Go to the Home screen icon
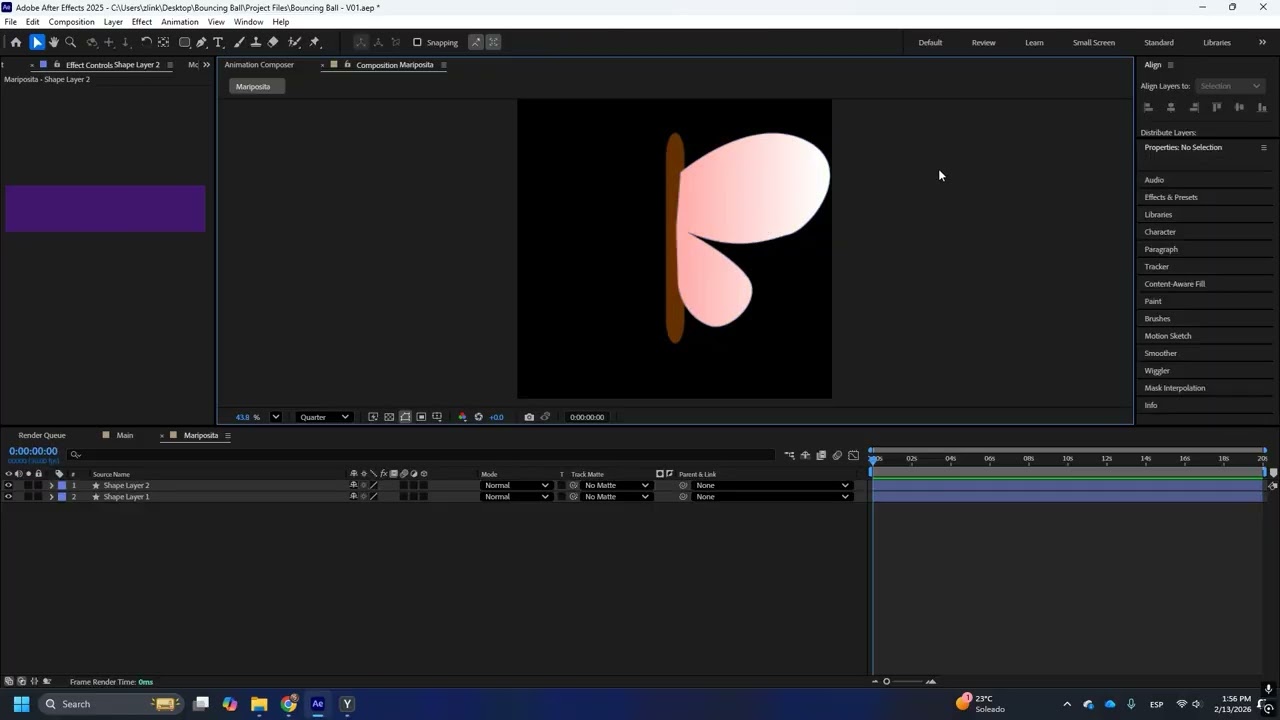 15,42
